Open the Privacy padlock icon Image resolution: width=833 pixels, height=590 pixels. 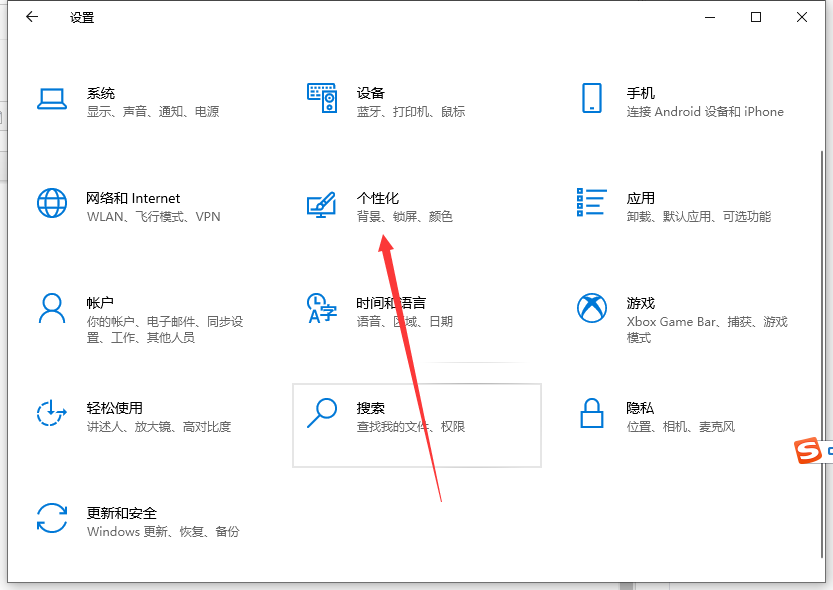(591, 412)
